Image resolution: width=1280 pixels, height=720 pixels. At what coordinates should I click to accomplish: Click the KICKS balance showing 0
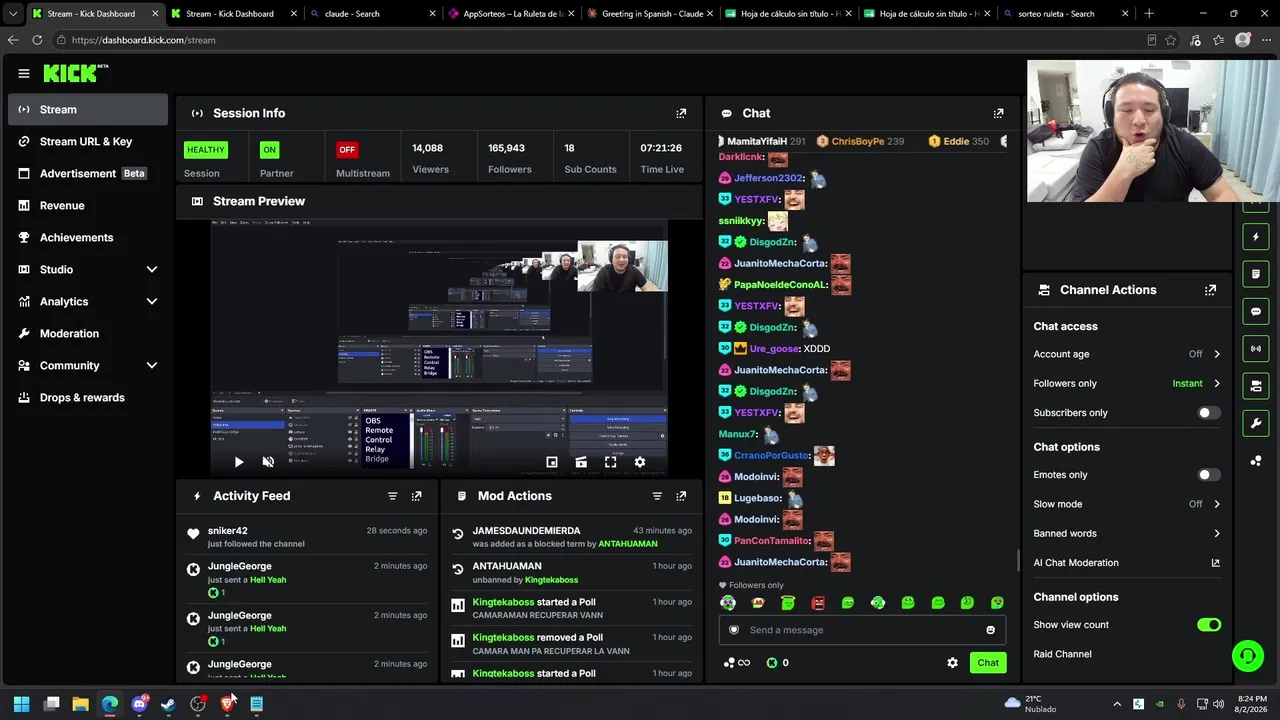[x=777, y=663]
